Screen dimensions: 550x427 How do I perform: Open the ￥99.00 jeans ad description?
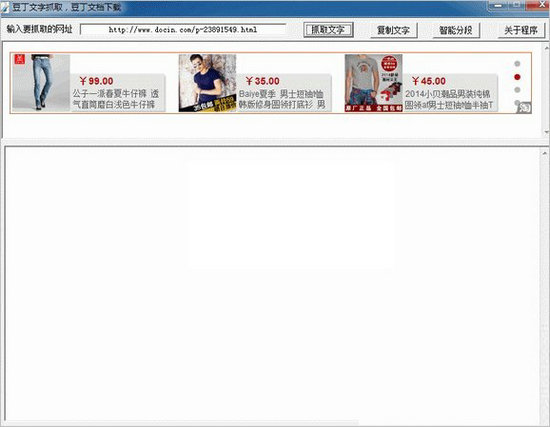click(x=116, y=99)
